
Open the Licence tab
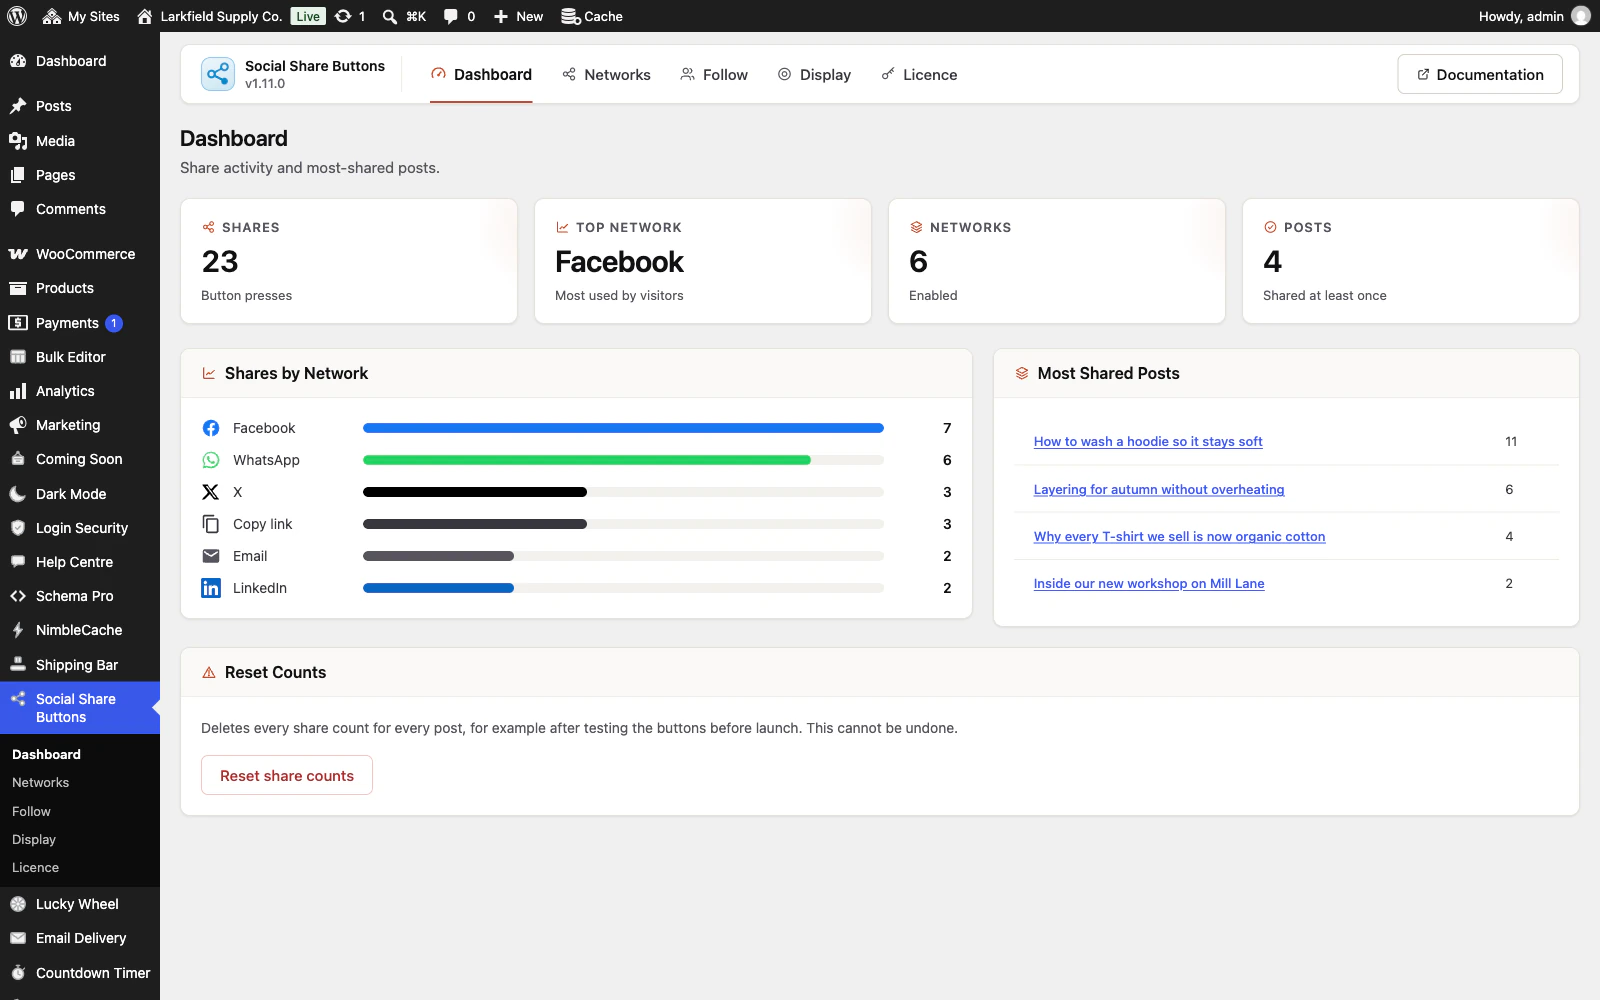919,75
